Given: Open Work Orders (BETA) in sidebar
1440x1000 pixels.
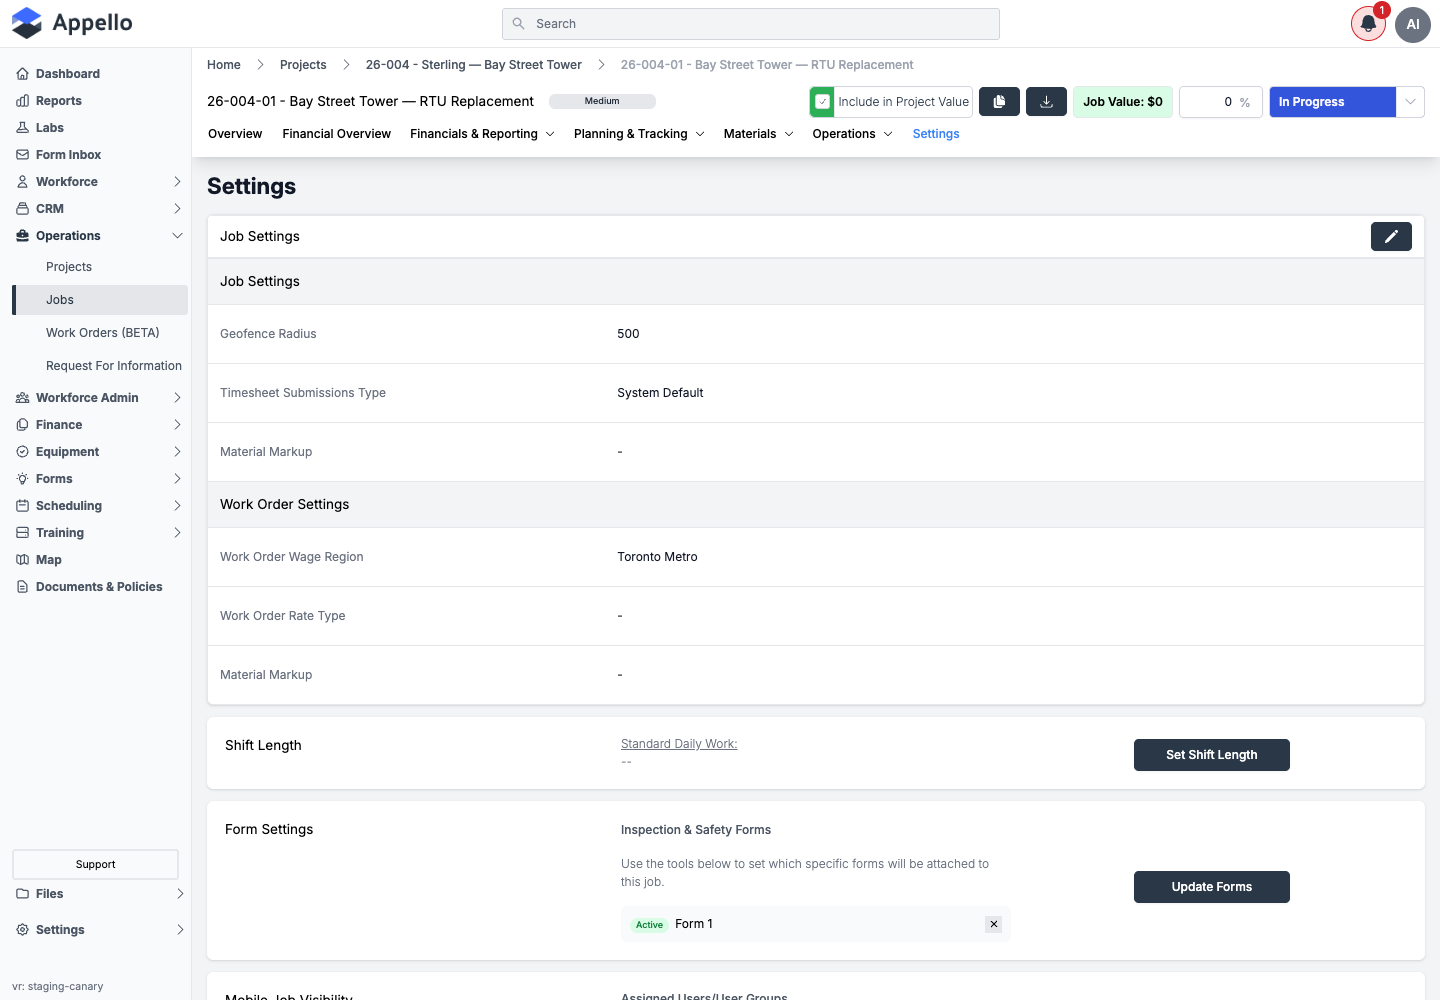Looking at the screenshot, I should (103, 333).
